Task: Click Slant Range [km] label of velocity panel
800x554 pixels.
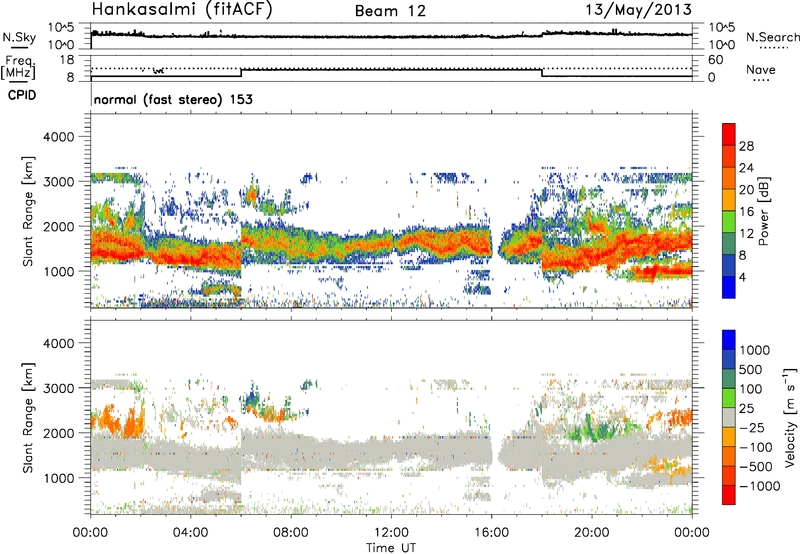Action: [28, 417]
